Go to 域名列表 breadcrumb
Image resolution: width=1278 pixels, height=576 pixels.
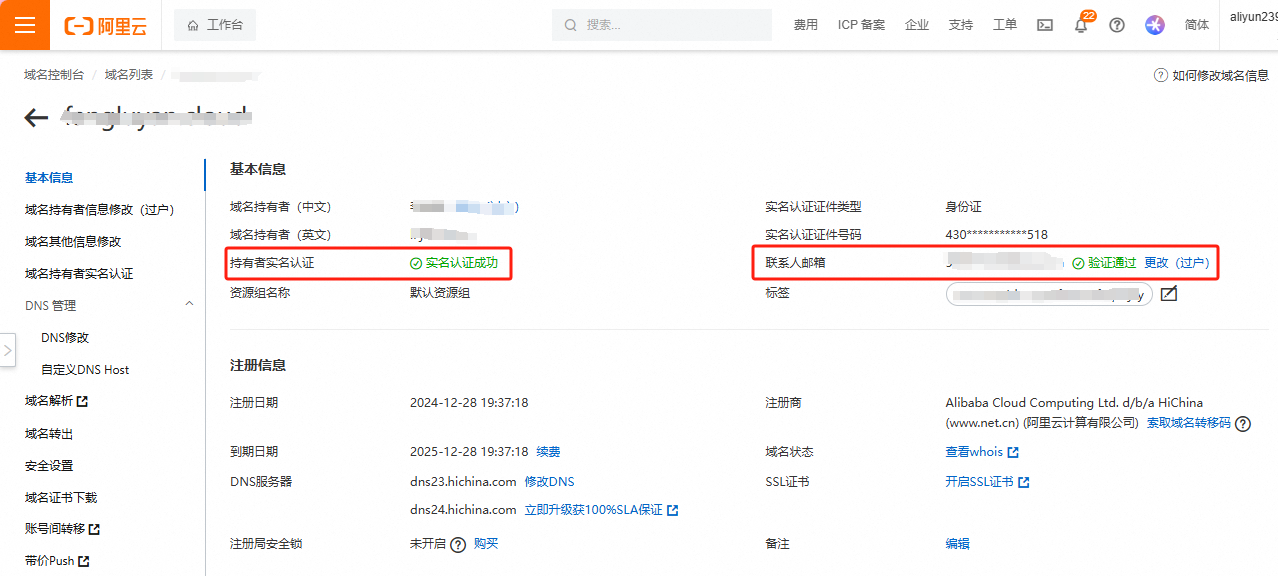129,75
